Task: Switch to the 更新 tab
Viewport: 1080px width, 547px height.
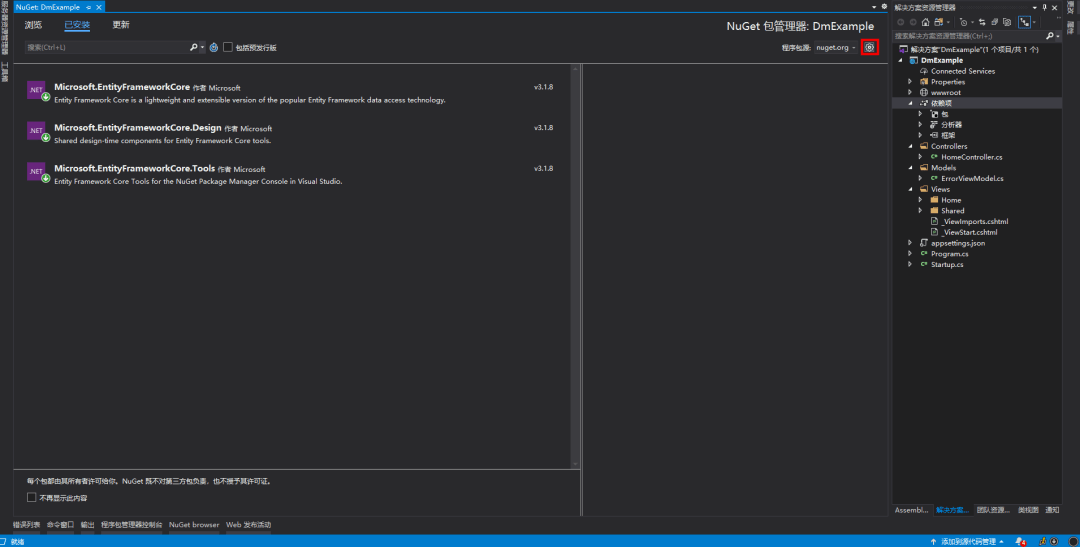Action: [120, 24]
